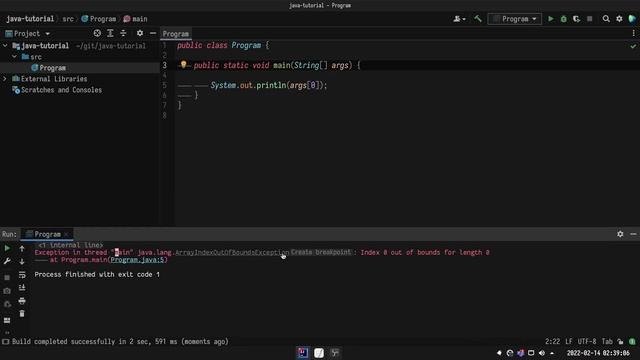The image size is (640, 360).
Task: Change the Tab indent setting in the status bar
Action: [x=607, y=342]
